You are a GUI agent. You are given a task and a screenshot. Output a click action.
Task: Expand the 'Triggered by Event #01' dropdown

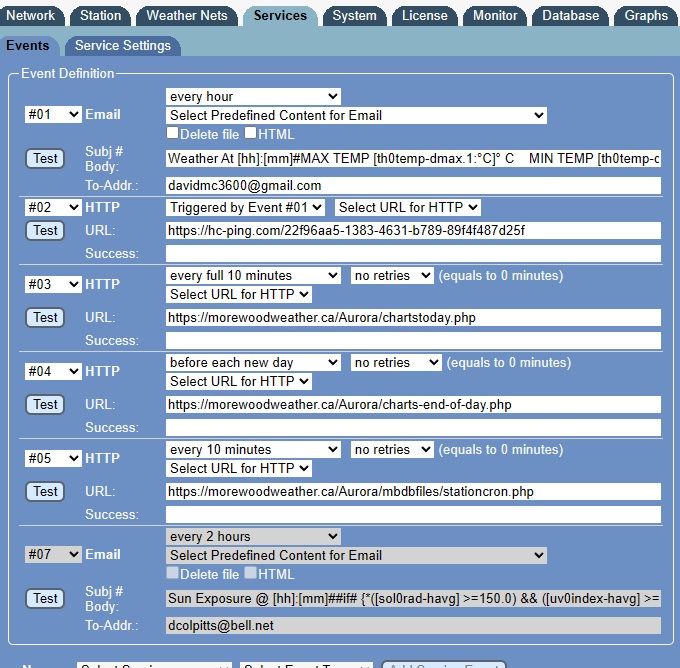246,207
